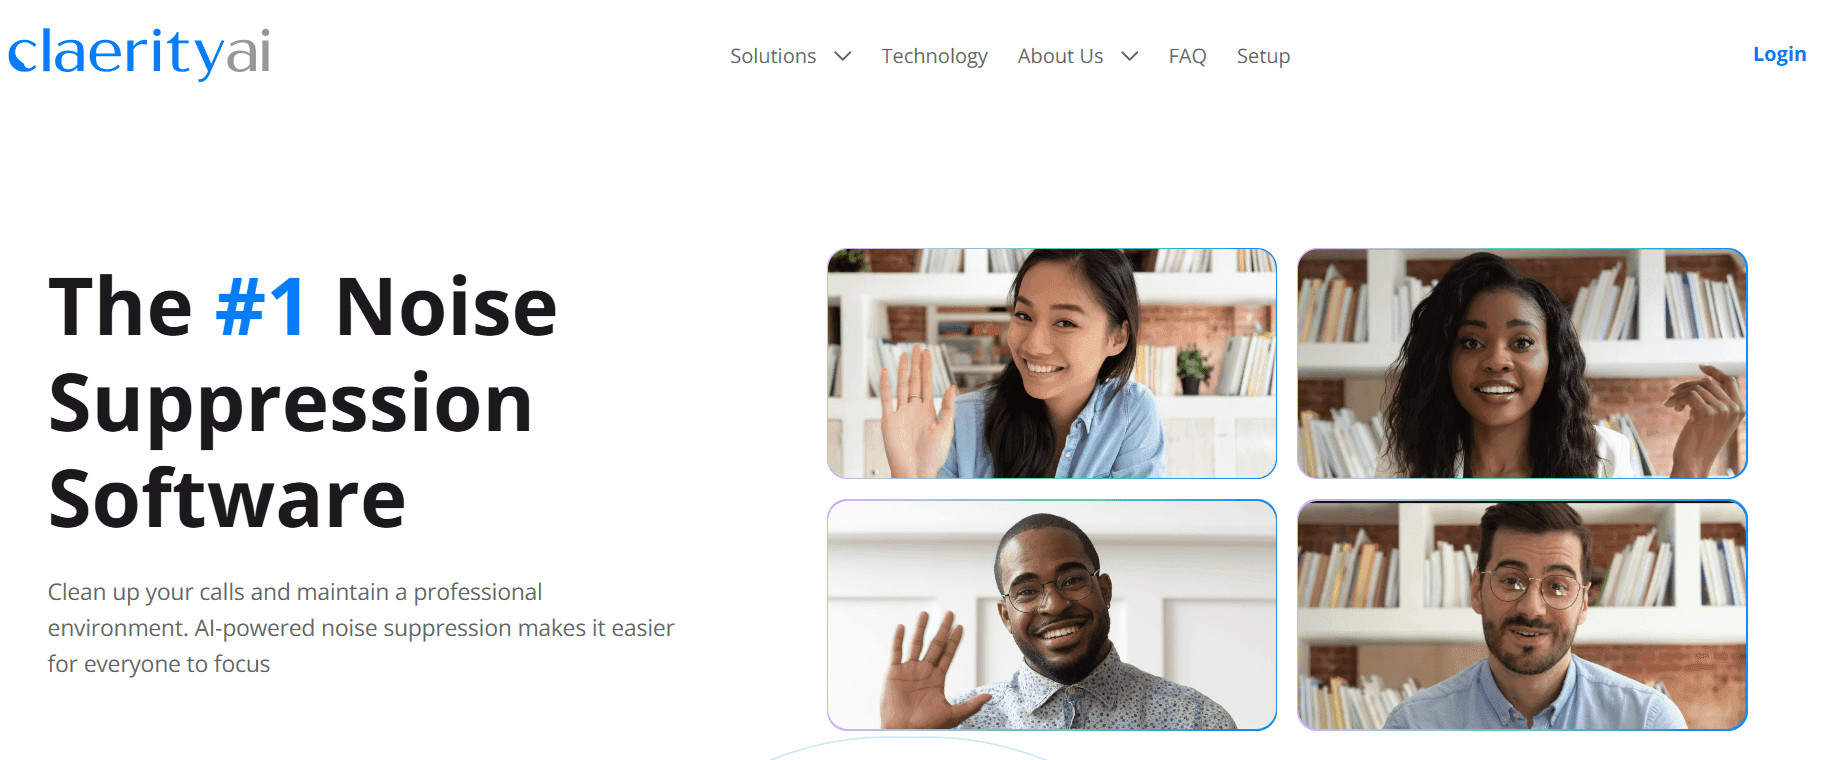This screenshot has height=760, width=1821.
Task: Expand the chevron next to Solutions
Action: click(843, 56)
